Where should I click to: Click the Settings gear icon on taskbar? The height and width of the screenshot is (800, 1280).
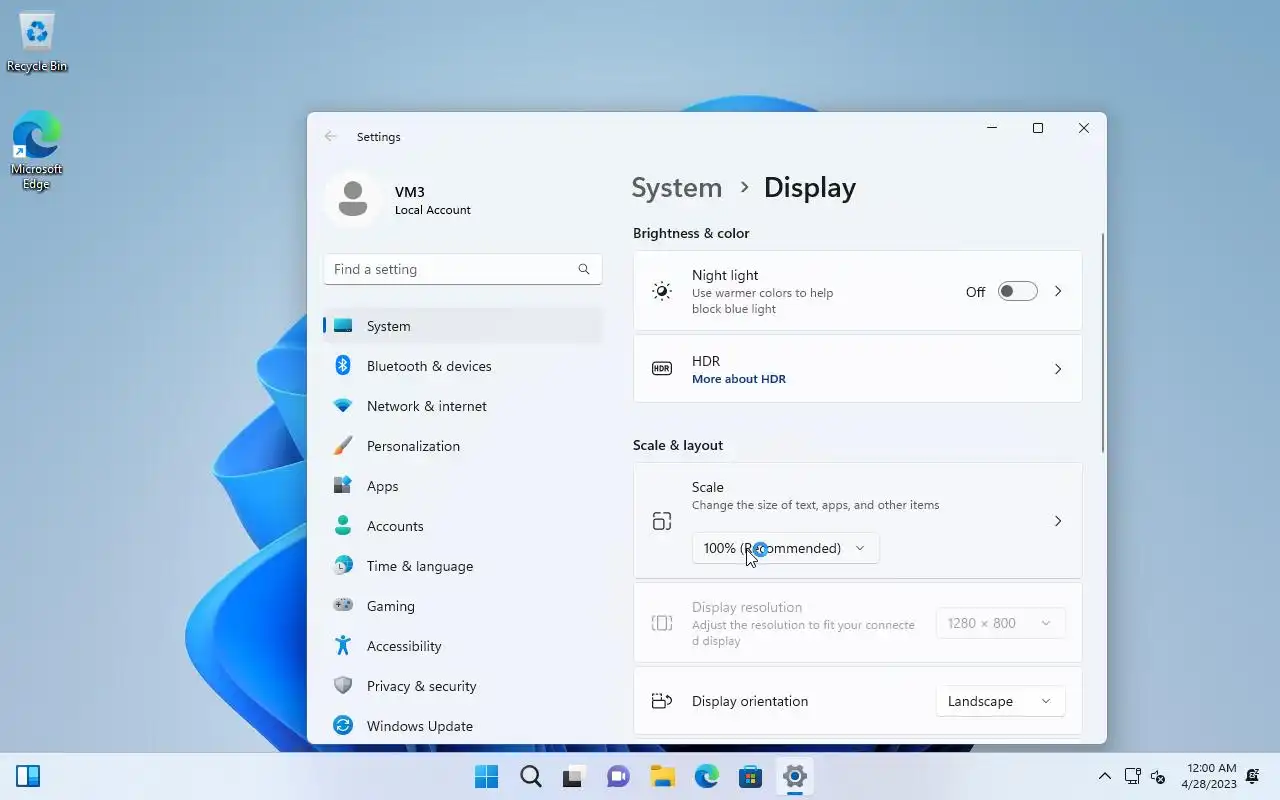coord(795,777)
